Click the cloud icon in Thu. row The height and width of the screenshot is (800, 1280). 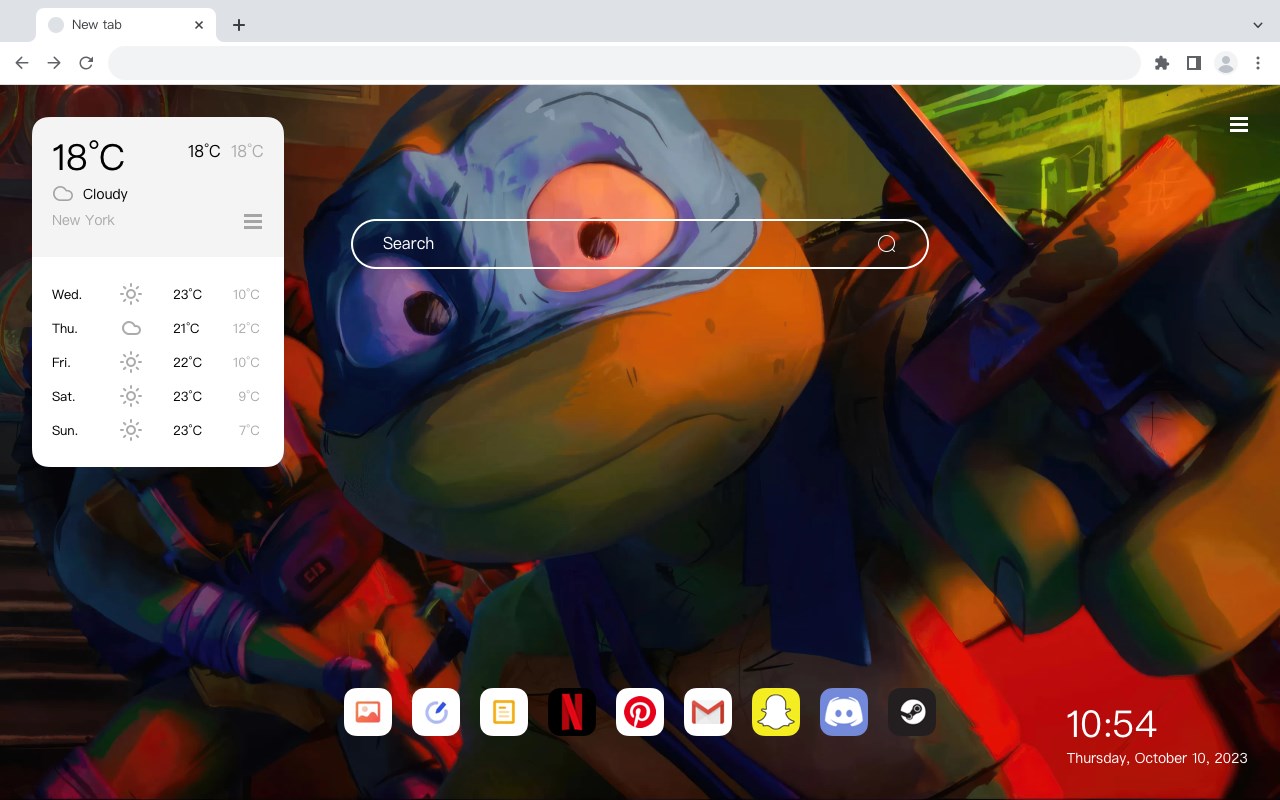131,328
